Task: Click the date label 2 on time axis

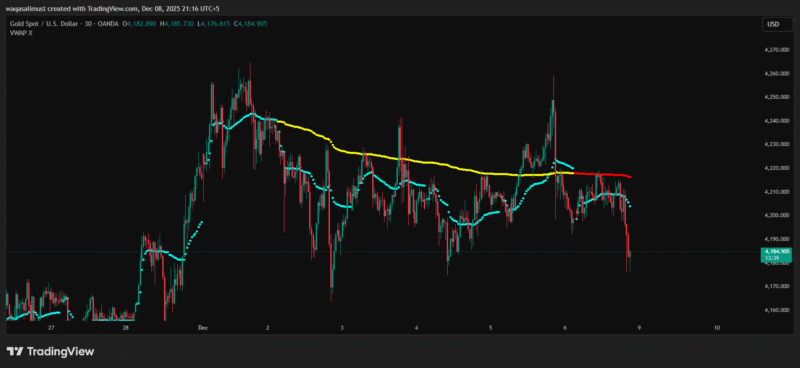Action: (x=267, y=328)
